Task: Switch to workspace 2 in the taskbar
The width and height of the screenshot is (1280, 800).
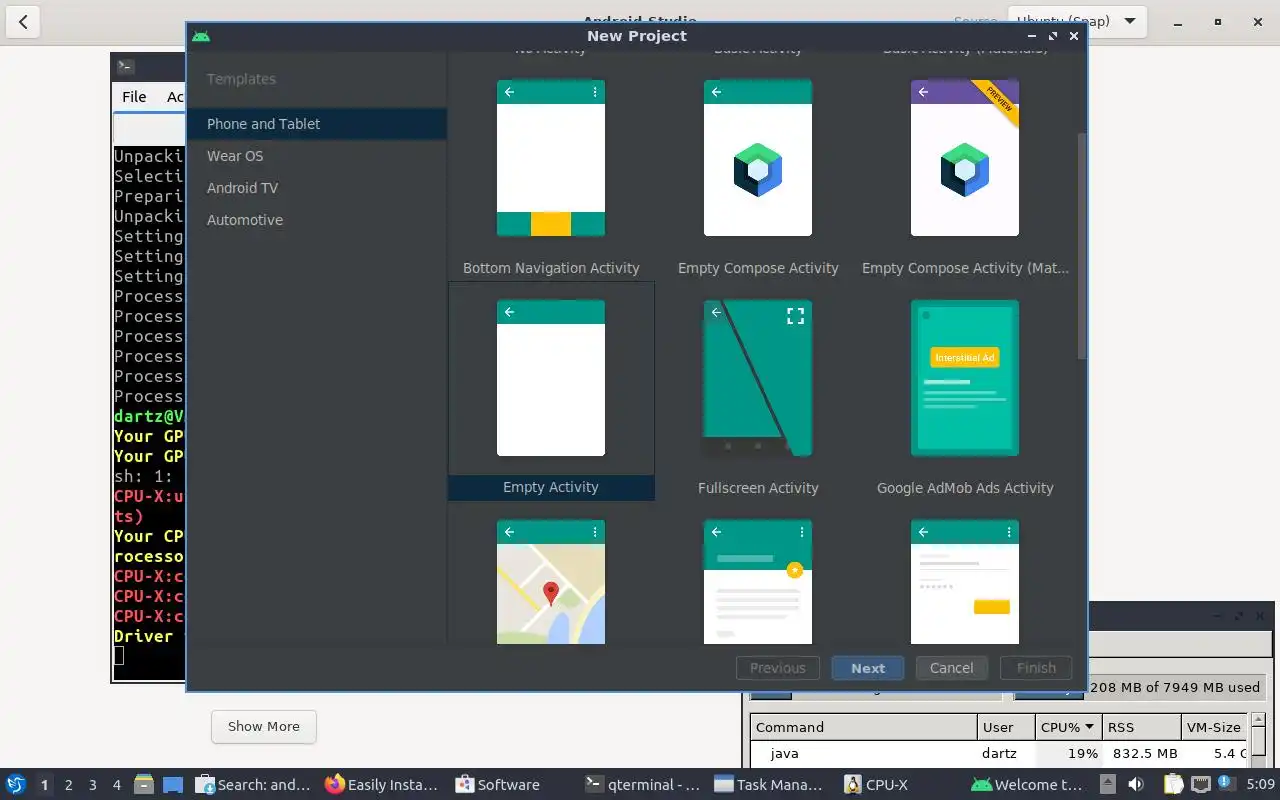Action: [x=69, y=785]
